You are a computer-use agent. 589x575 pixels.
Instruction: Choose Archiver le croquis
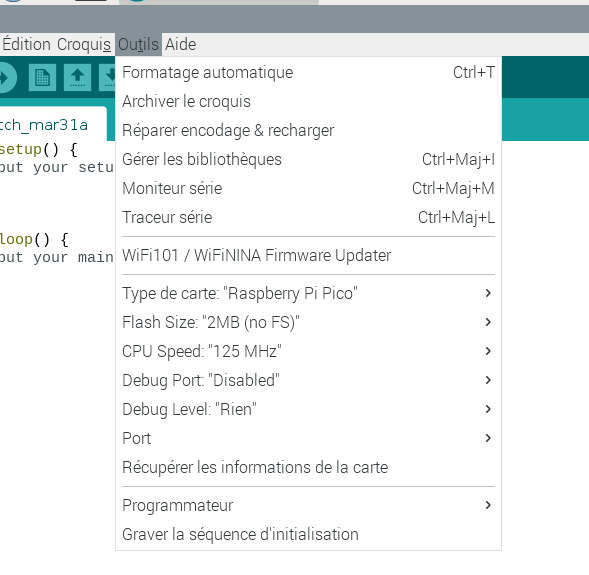pyautogui.click(x=308, y=101)
